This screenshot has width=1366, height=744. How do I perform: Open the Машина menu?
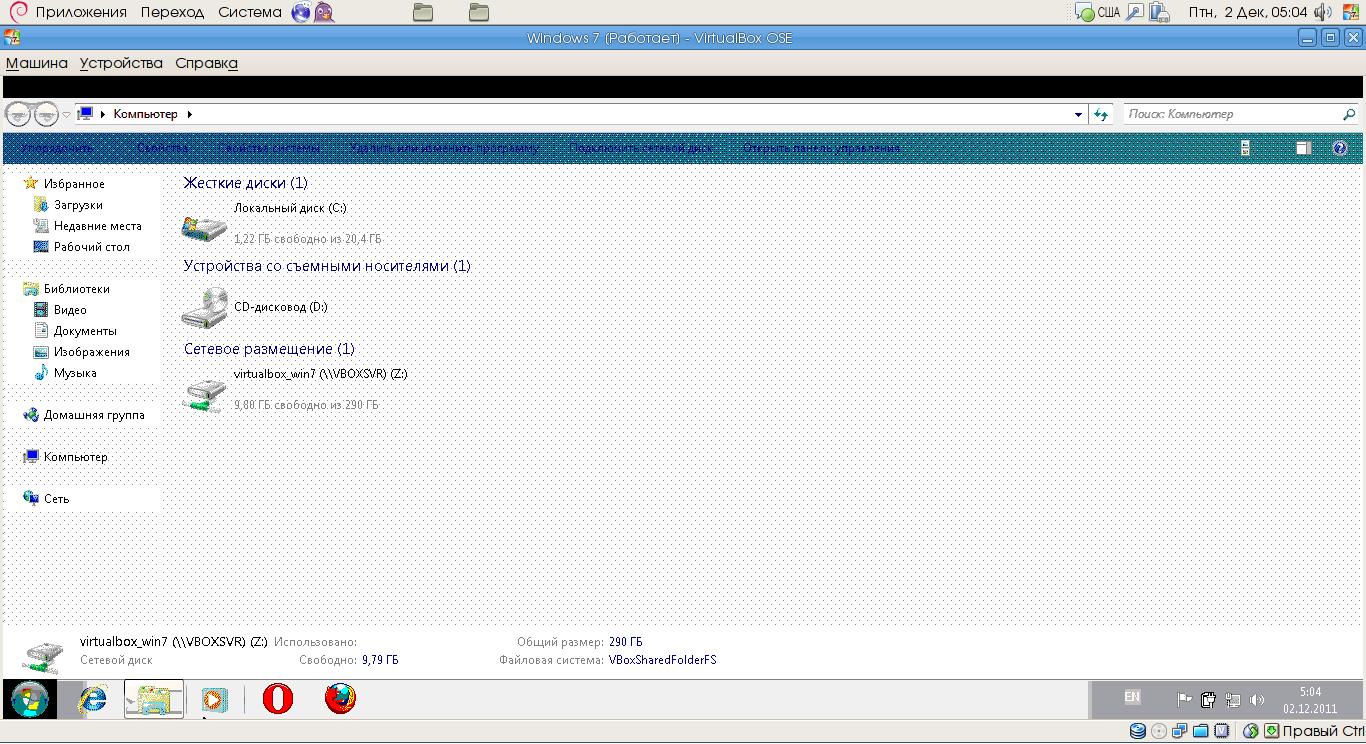pyautogui.click(x=37, y=63)
